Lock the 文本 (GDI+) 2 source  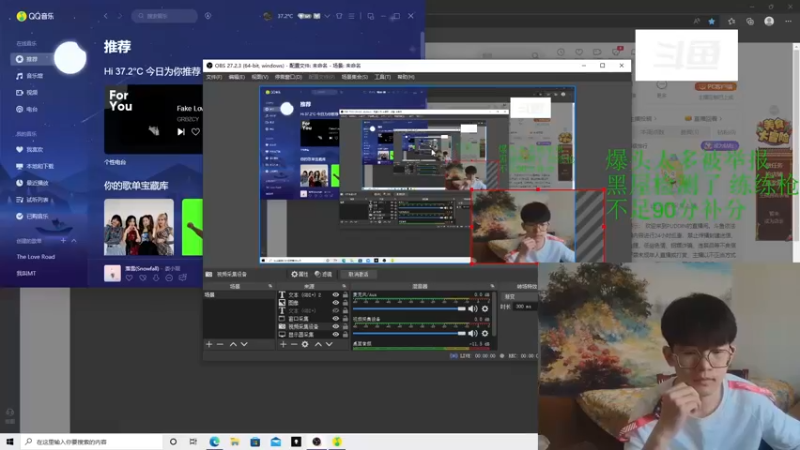pyautogui.click(x=345, y=295)
